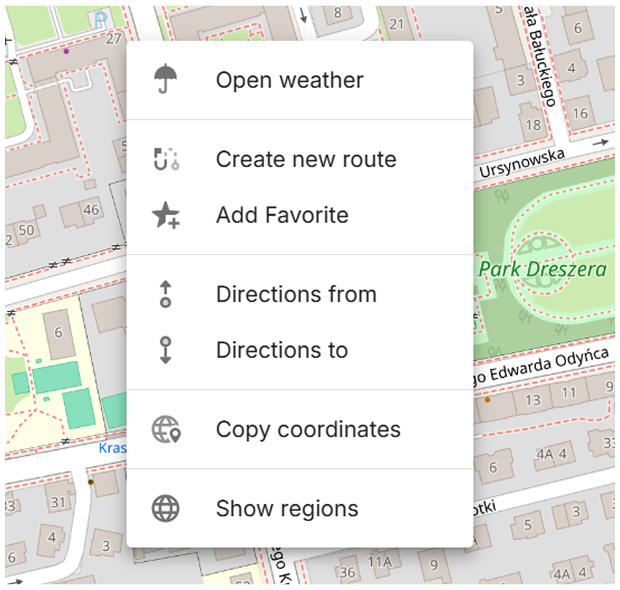Click the Directions to arrow-down icon
Image resolution: width=620 pixels, height=590 pixels.
tap(166, 350)
